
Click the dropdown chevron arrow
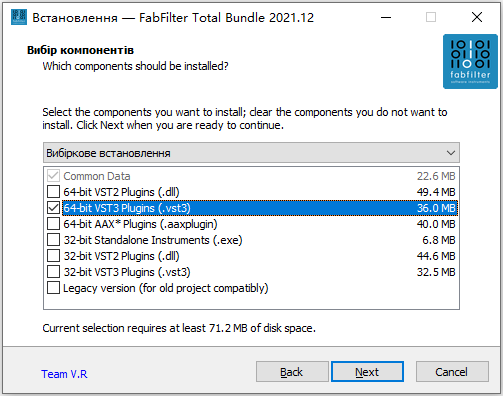click(451, 153)
